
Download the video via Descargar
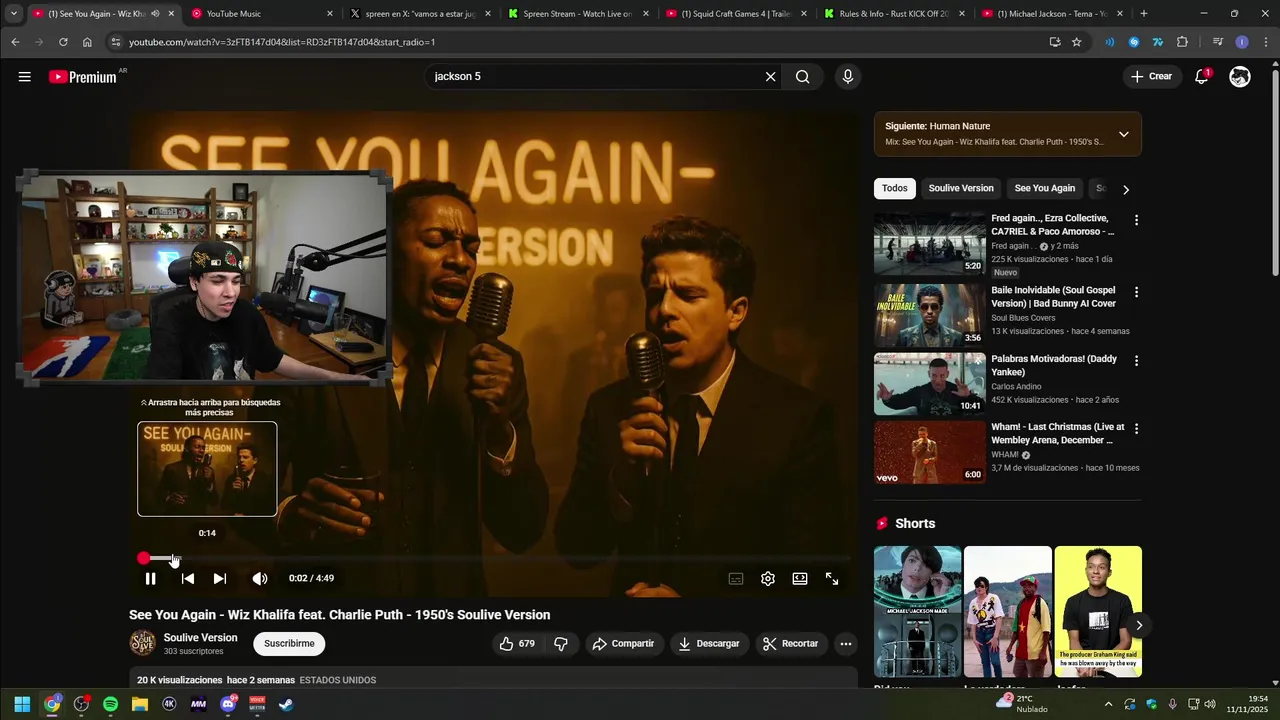(709, 644)
